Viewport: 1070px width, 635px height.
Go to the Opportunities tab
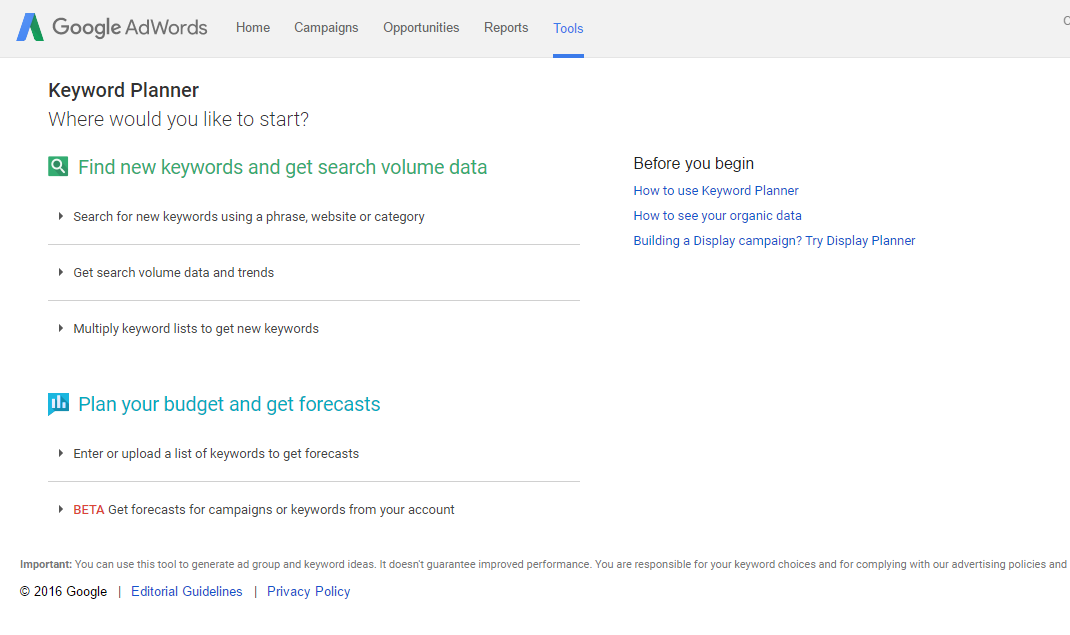(421, 27)
